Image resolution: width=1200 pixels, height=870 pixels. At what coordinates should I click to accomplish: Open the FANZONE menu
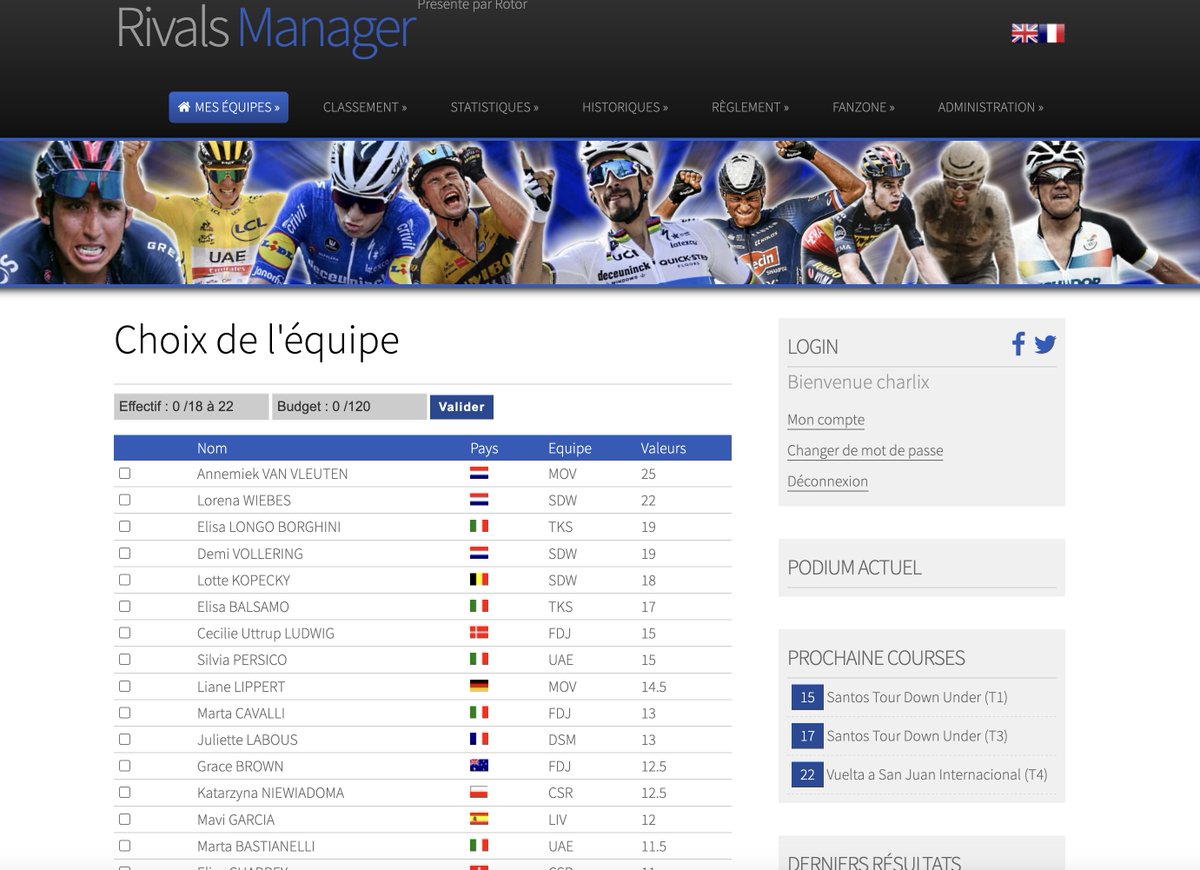click(x=863, y=107)
